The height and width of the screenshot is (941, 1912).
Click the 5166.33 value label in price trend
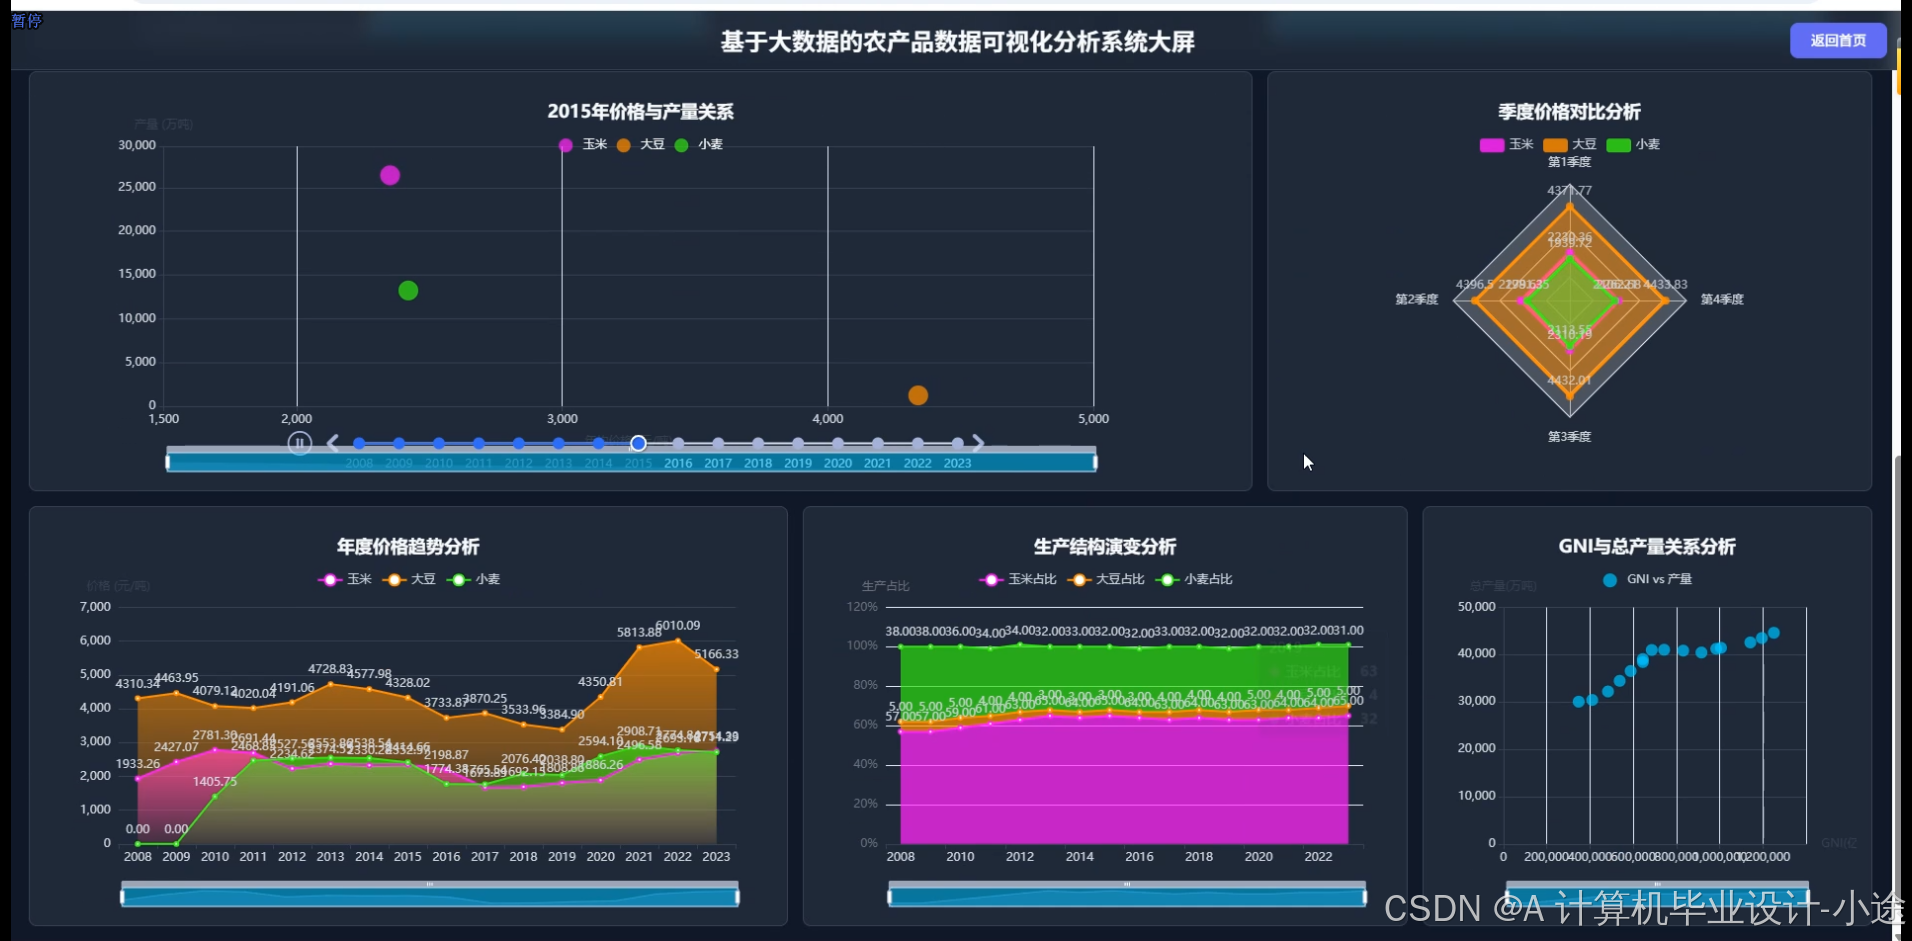tap(717, 654)
